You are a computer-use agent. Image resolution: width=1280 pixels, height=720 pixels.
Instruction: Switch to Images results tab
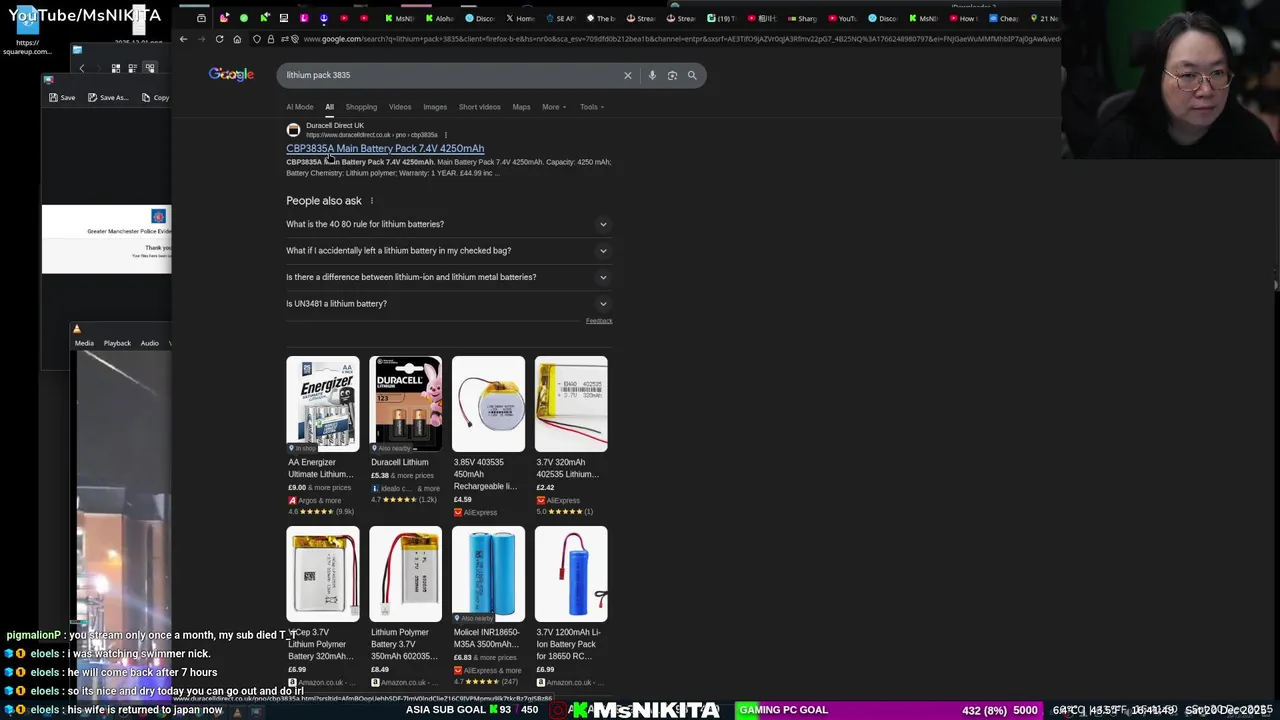pos(435,107)
